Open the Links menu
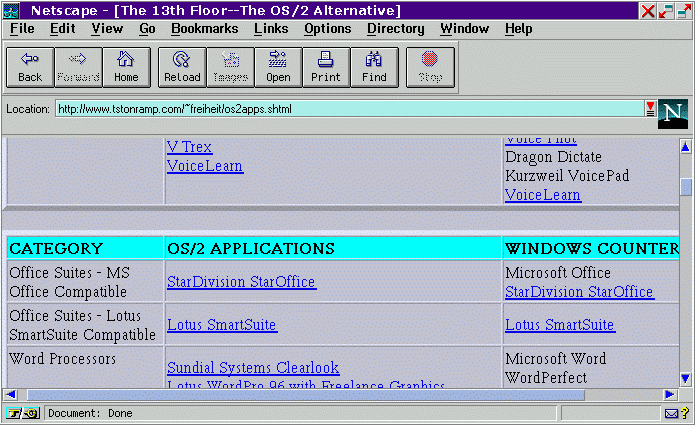Screen dimensions: 695x425 click(x=271, y=29)
